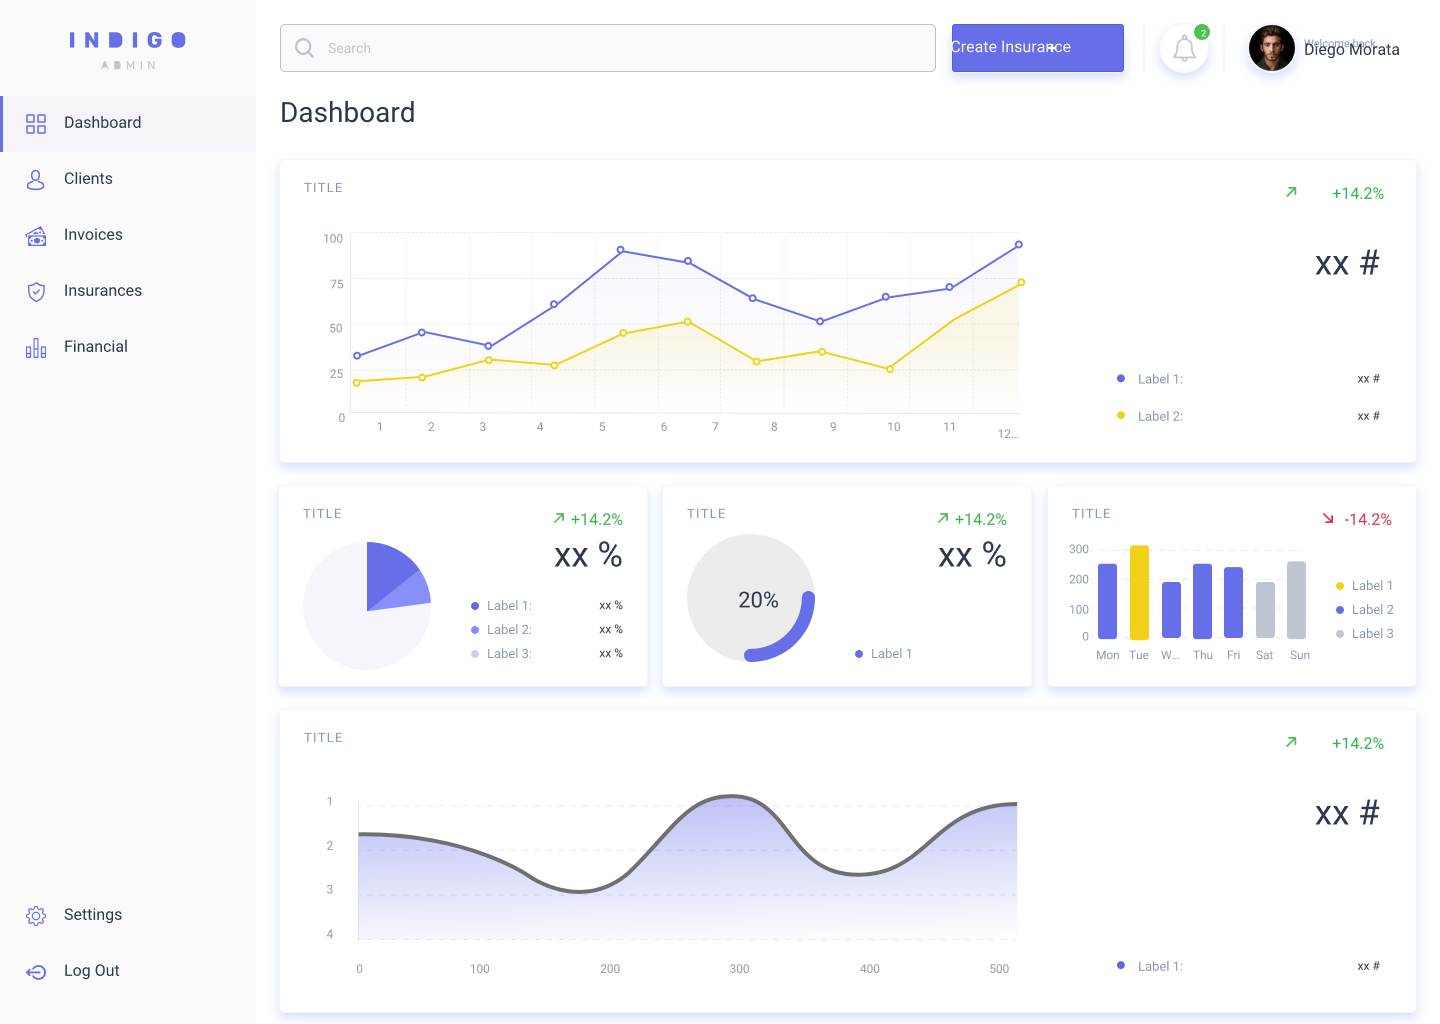Viewport: 1440px width, 1024px height.
Task: Click the pie chart graphic
Action: (367, 606)
